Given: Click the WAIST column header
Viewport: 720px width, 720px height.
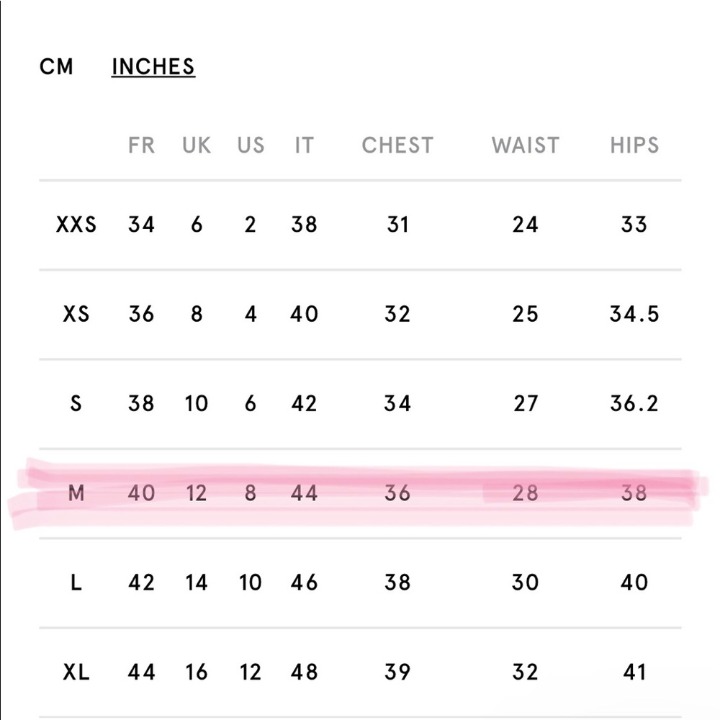Looking at the screenshot, I should pyautogui.click(x=525, y=145).
